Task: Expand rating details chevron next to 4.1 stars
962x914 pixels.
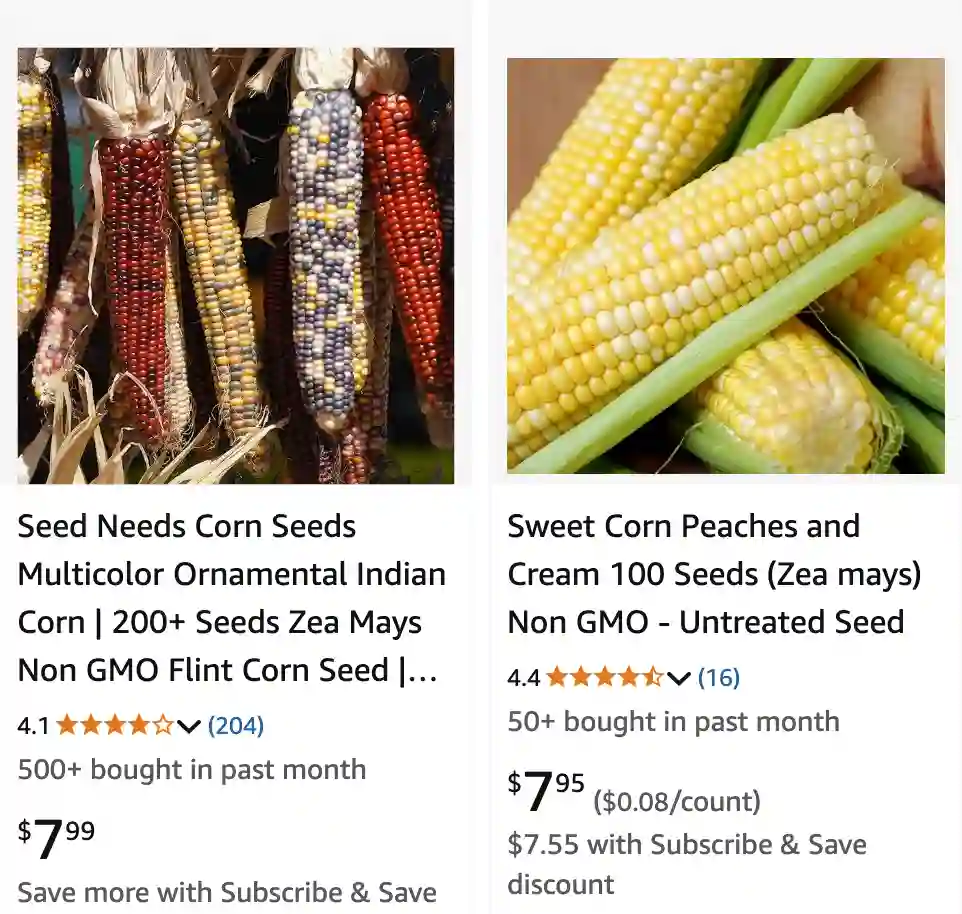Action: tap(189, 726)
